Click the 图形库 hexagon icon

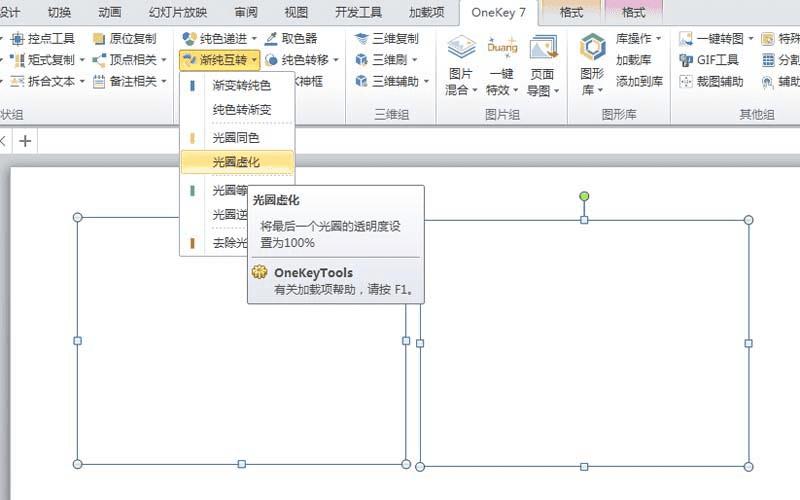click(x=592, y=48)
